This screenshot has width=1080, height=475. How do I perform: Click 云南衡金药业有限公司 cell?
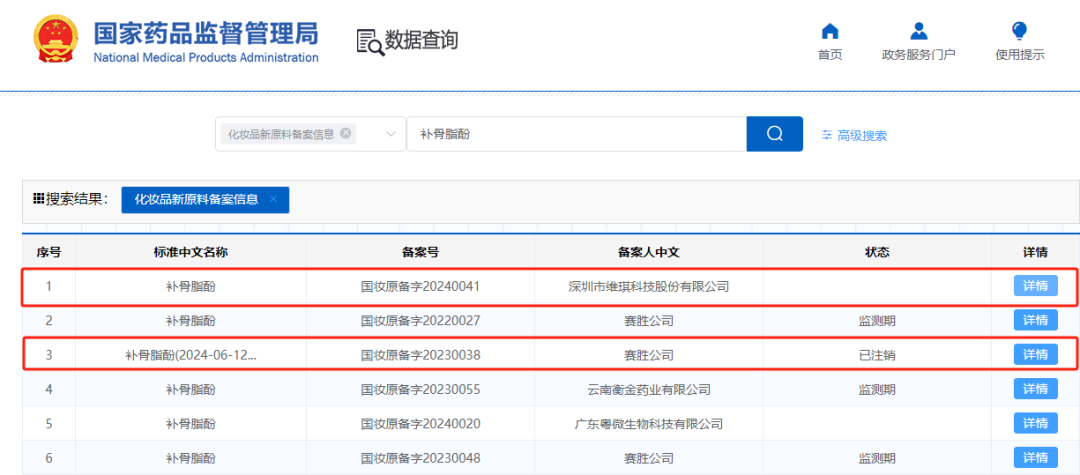(648, 390)
